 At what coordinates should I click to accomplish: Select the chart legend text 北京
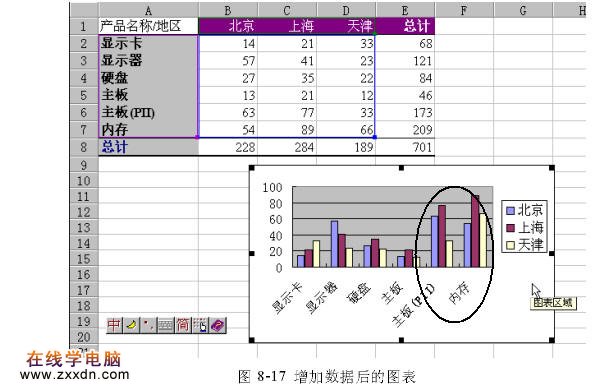[530, 210]
